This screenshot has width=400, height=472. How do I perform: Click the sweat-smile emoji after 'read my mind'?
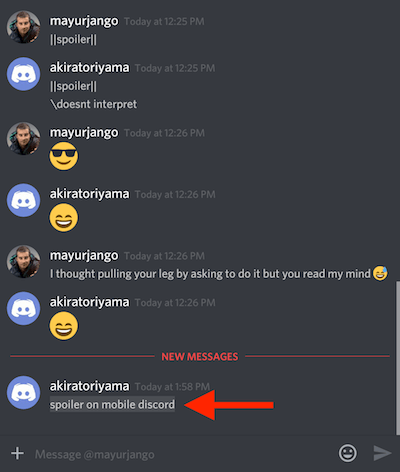pos(380,273)
